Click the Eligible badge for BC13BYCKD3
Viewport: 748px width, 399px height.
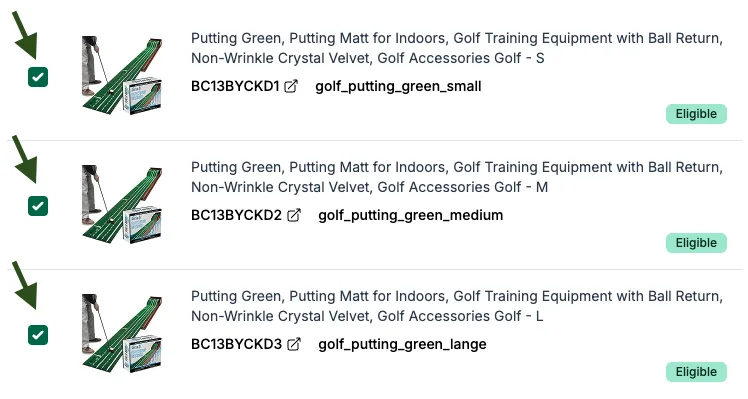click(696, 372)
